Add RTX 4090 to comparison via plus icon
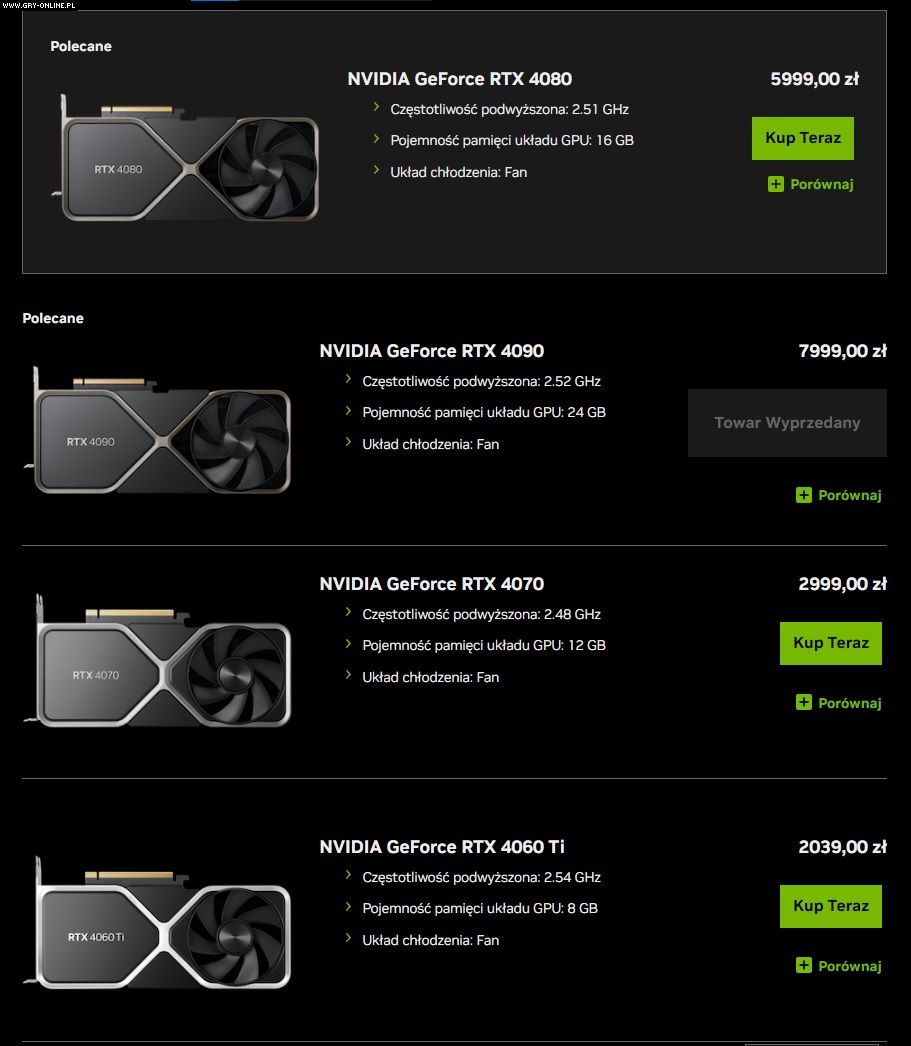The image size is (911, 1046). tap(804, 495)
